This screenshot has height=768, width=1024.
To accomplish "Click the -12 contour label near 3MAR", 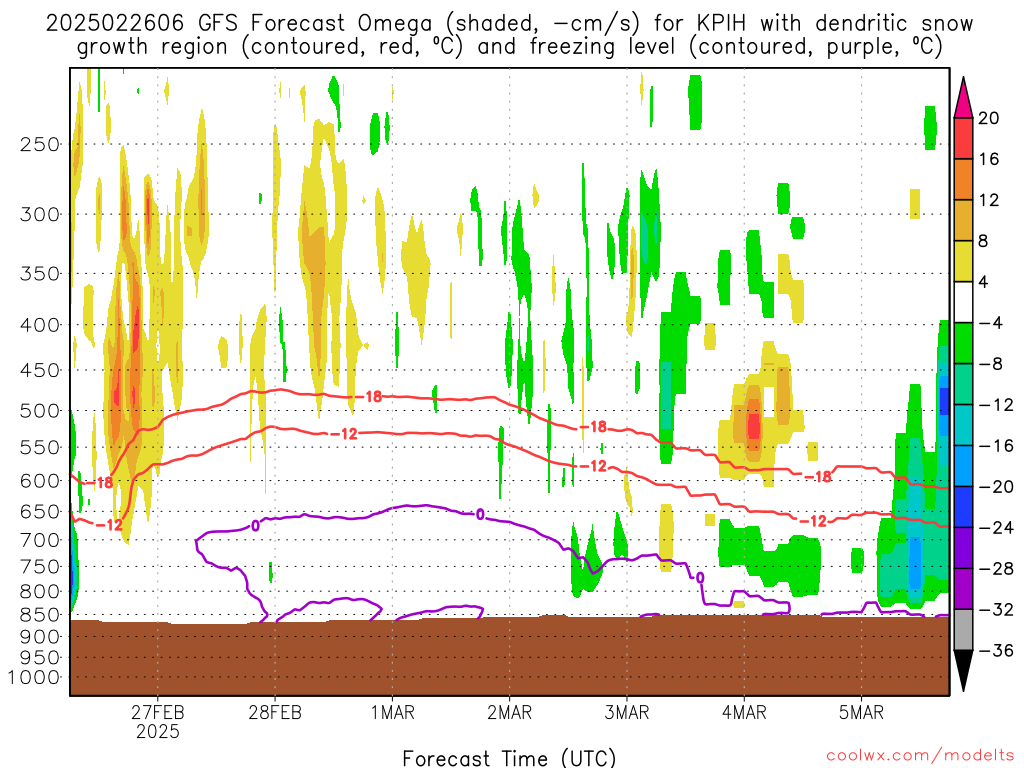I will pyautogui.click(x=595, y=466).
